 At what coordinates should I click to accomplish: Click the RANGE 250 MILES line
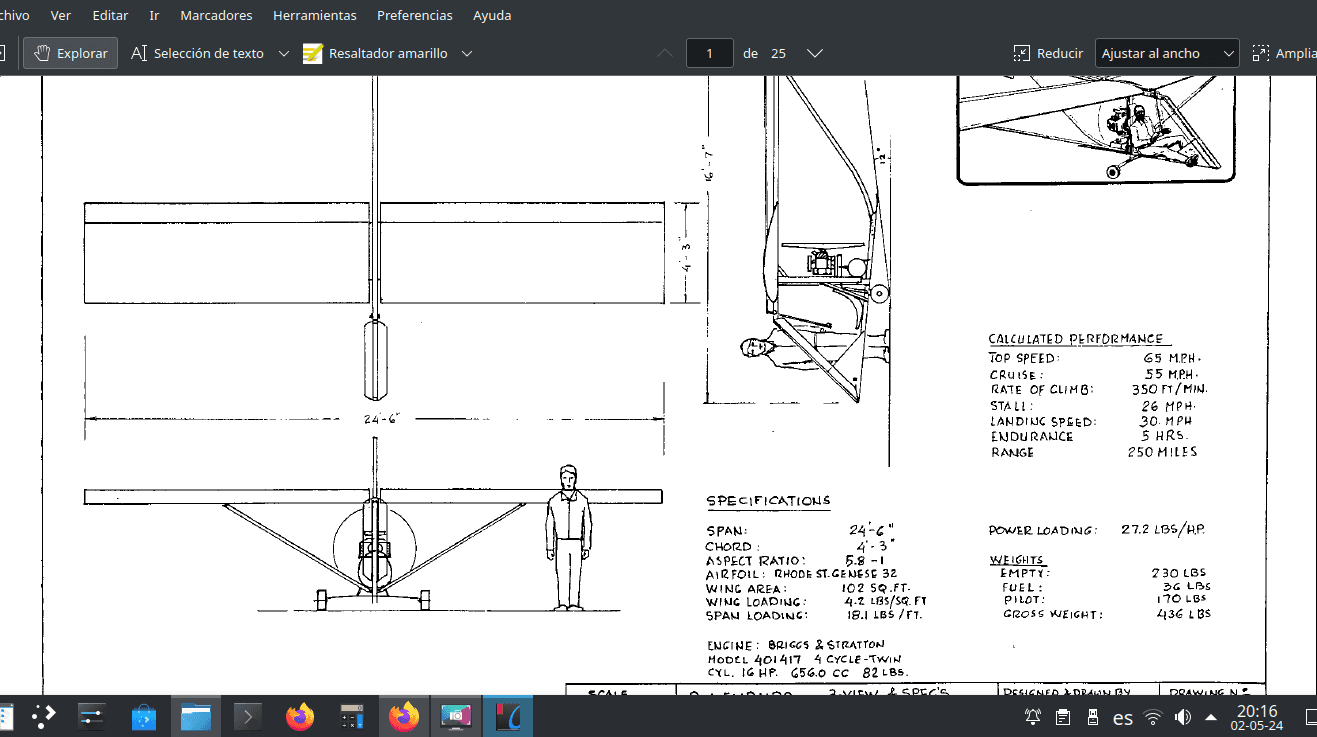[x=1093, y=452]
